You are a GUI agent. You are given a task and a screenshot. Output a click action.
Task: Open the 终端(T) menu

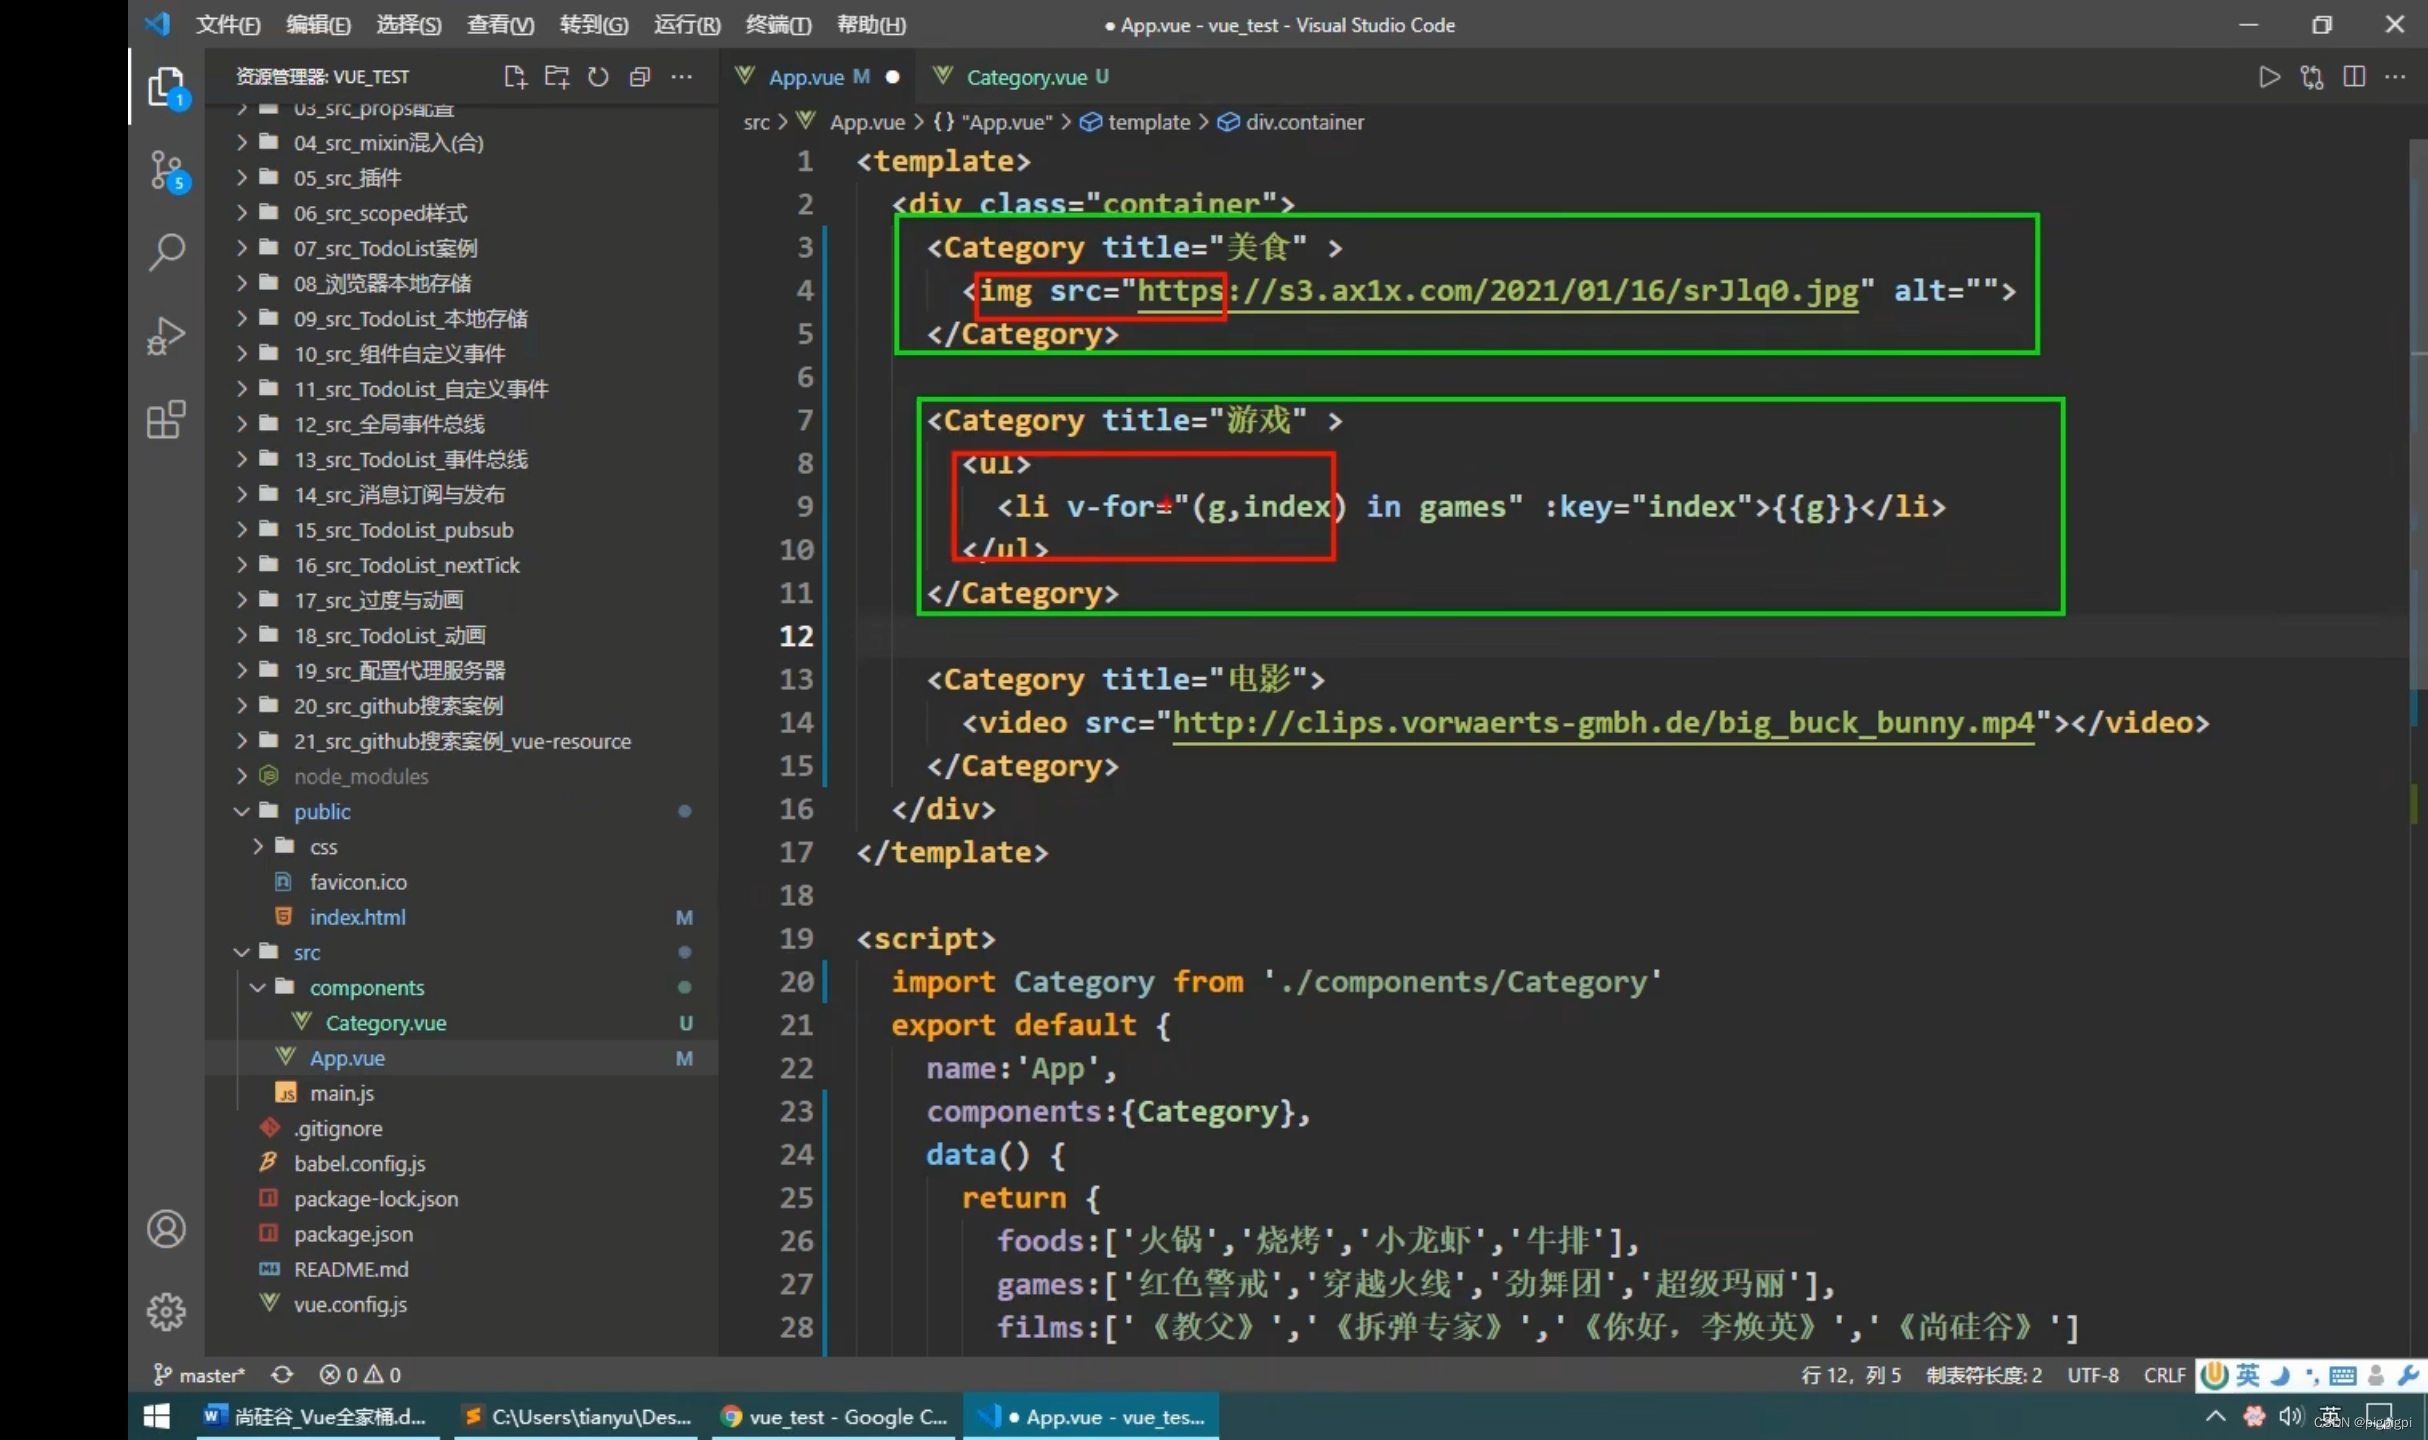778,24
